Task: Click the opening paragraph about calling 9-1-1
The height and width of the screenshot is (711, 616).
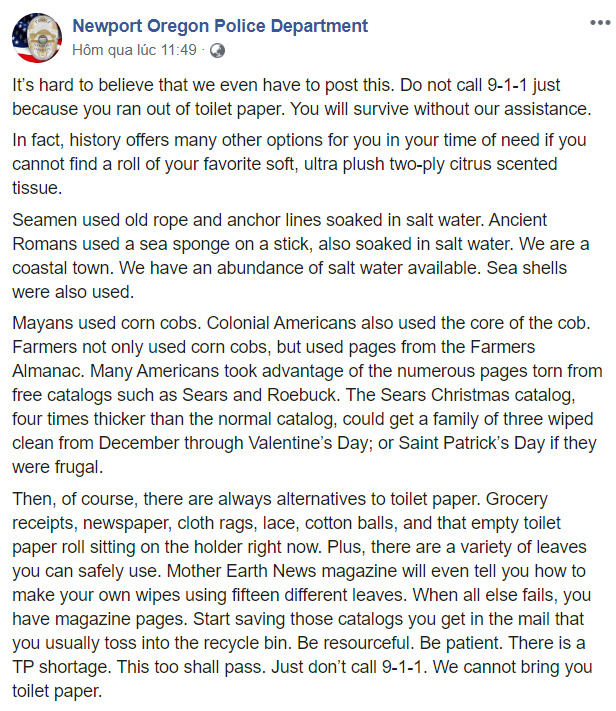Action: [x=302, y=97]
